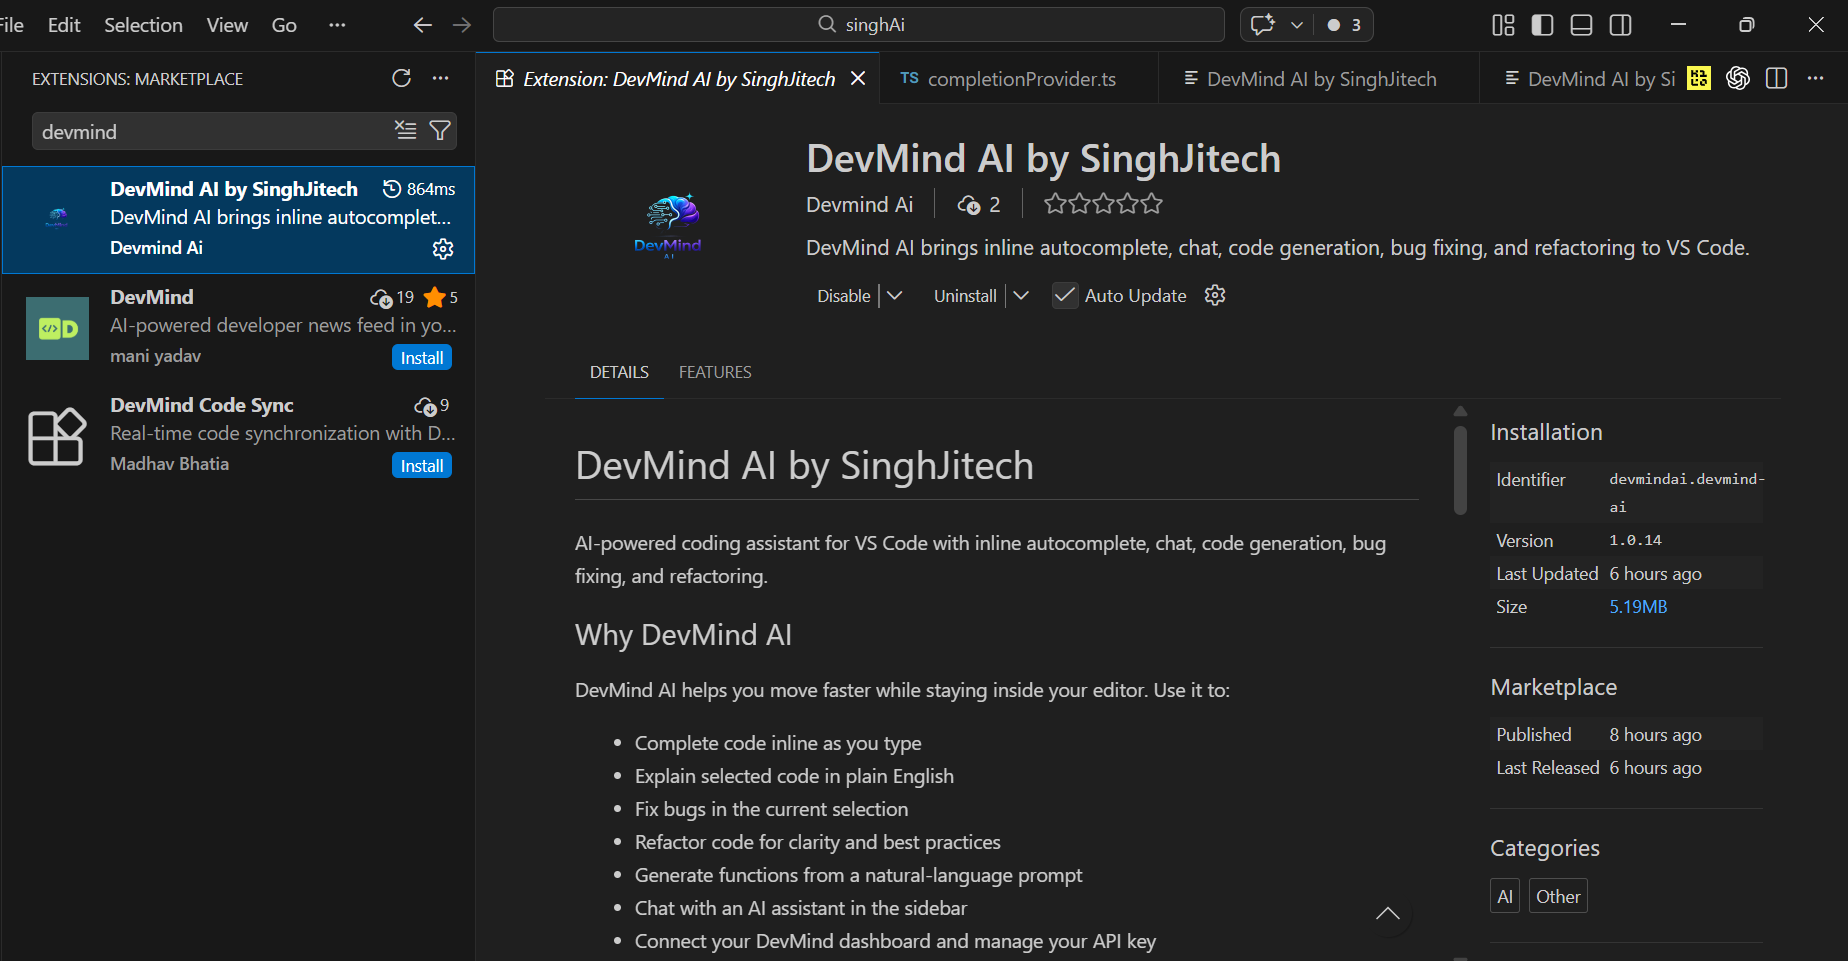Open the extension search filter funnel
The height and width of the screenshot is (961, 1848).
tap(440, 130)
